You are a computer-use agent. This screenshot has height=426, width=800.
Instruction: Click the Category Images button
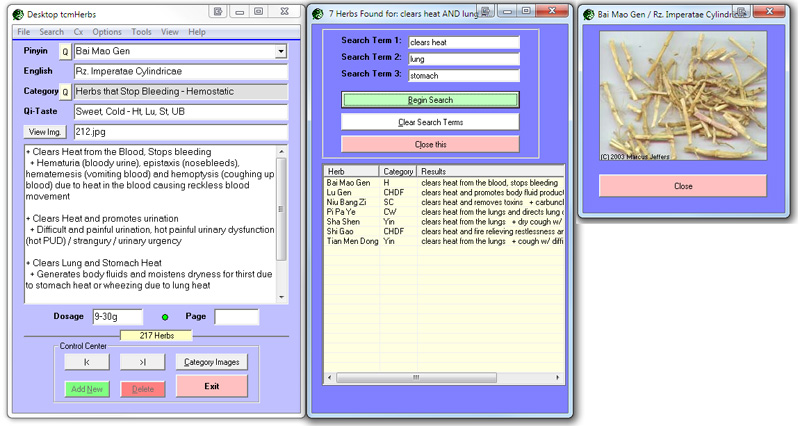click(x=211, y=362)
